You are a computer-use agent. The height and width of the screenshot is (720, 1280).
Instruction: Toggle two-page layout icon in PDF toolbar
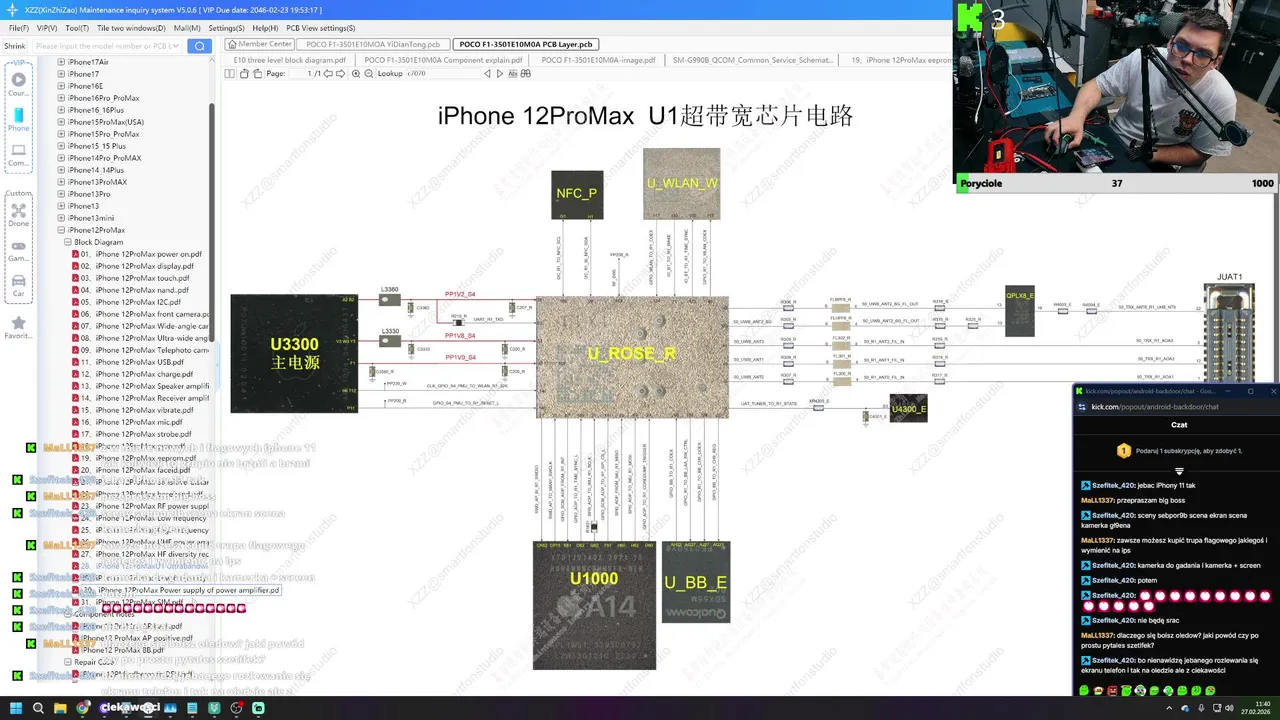(x=229, y=74)
